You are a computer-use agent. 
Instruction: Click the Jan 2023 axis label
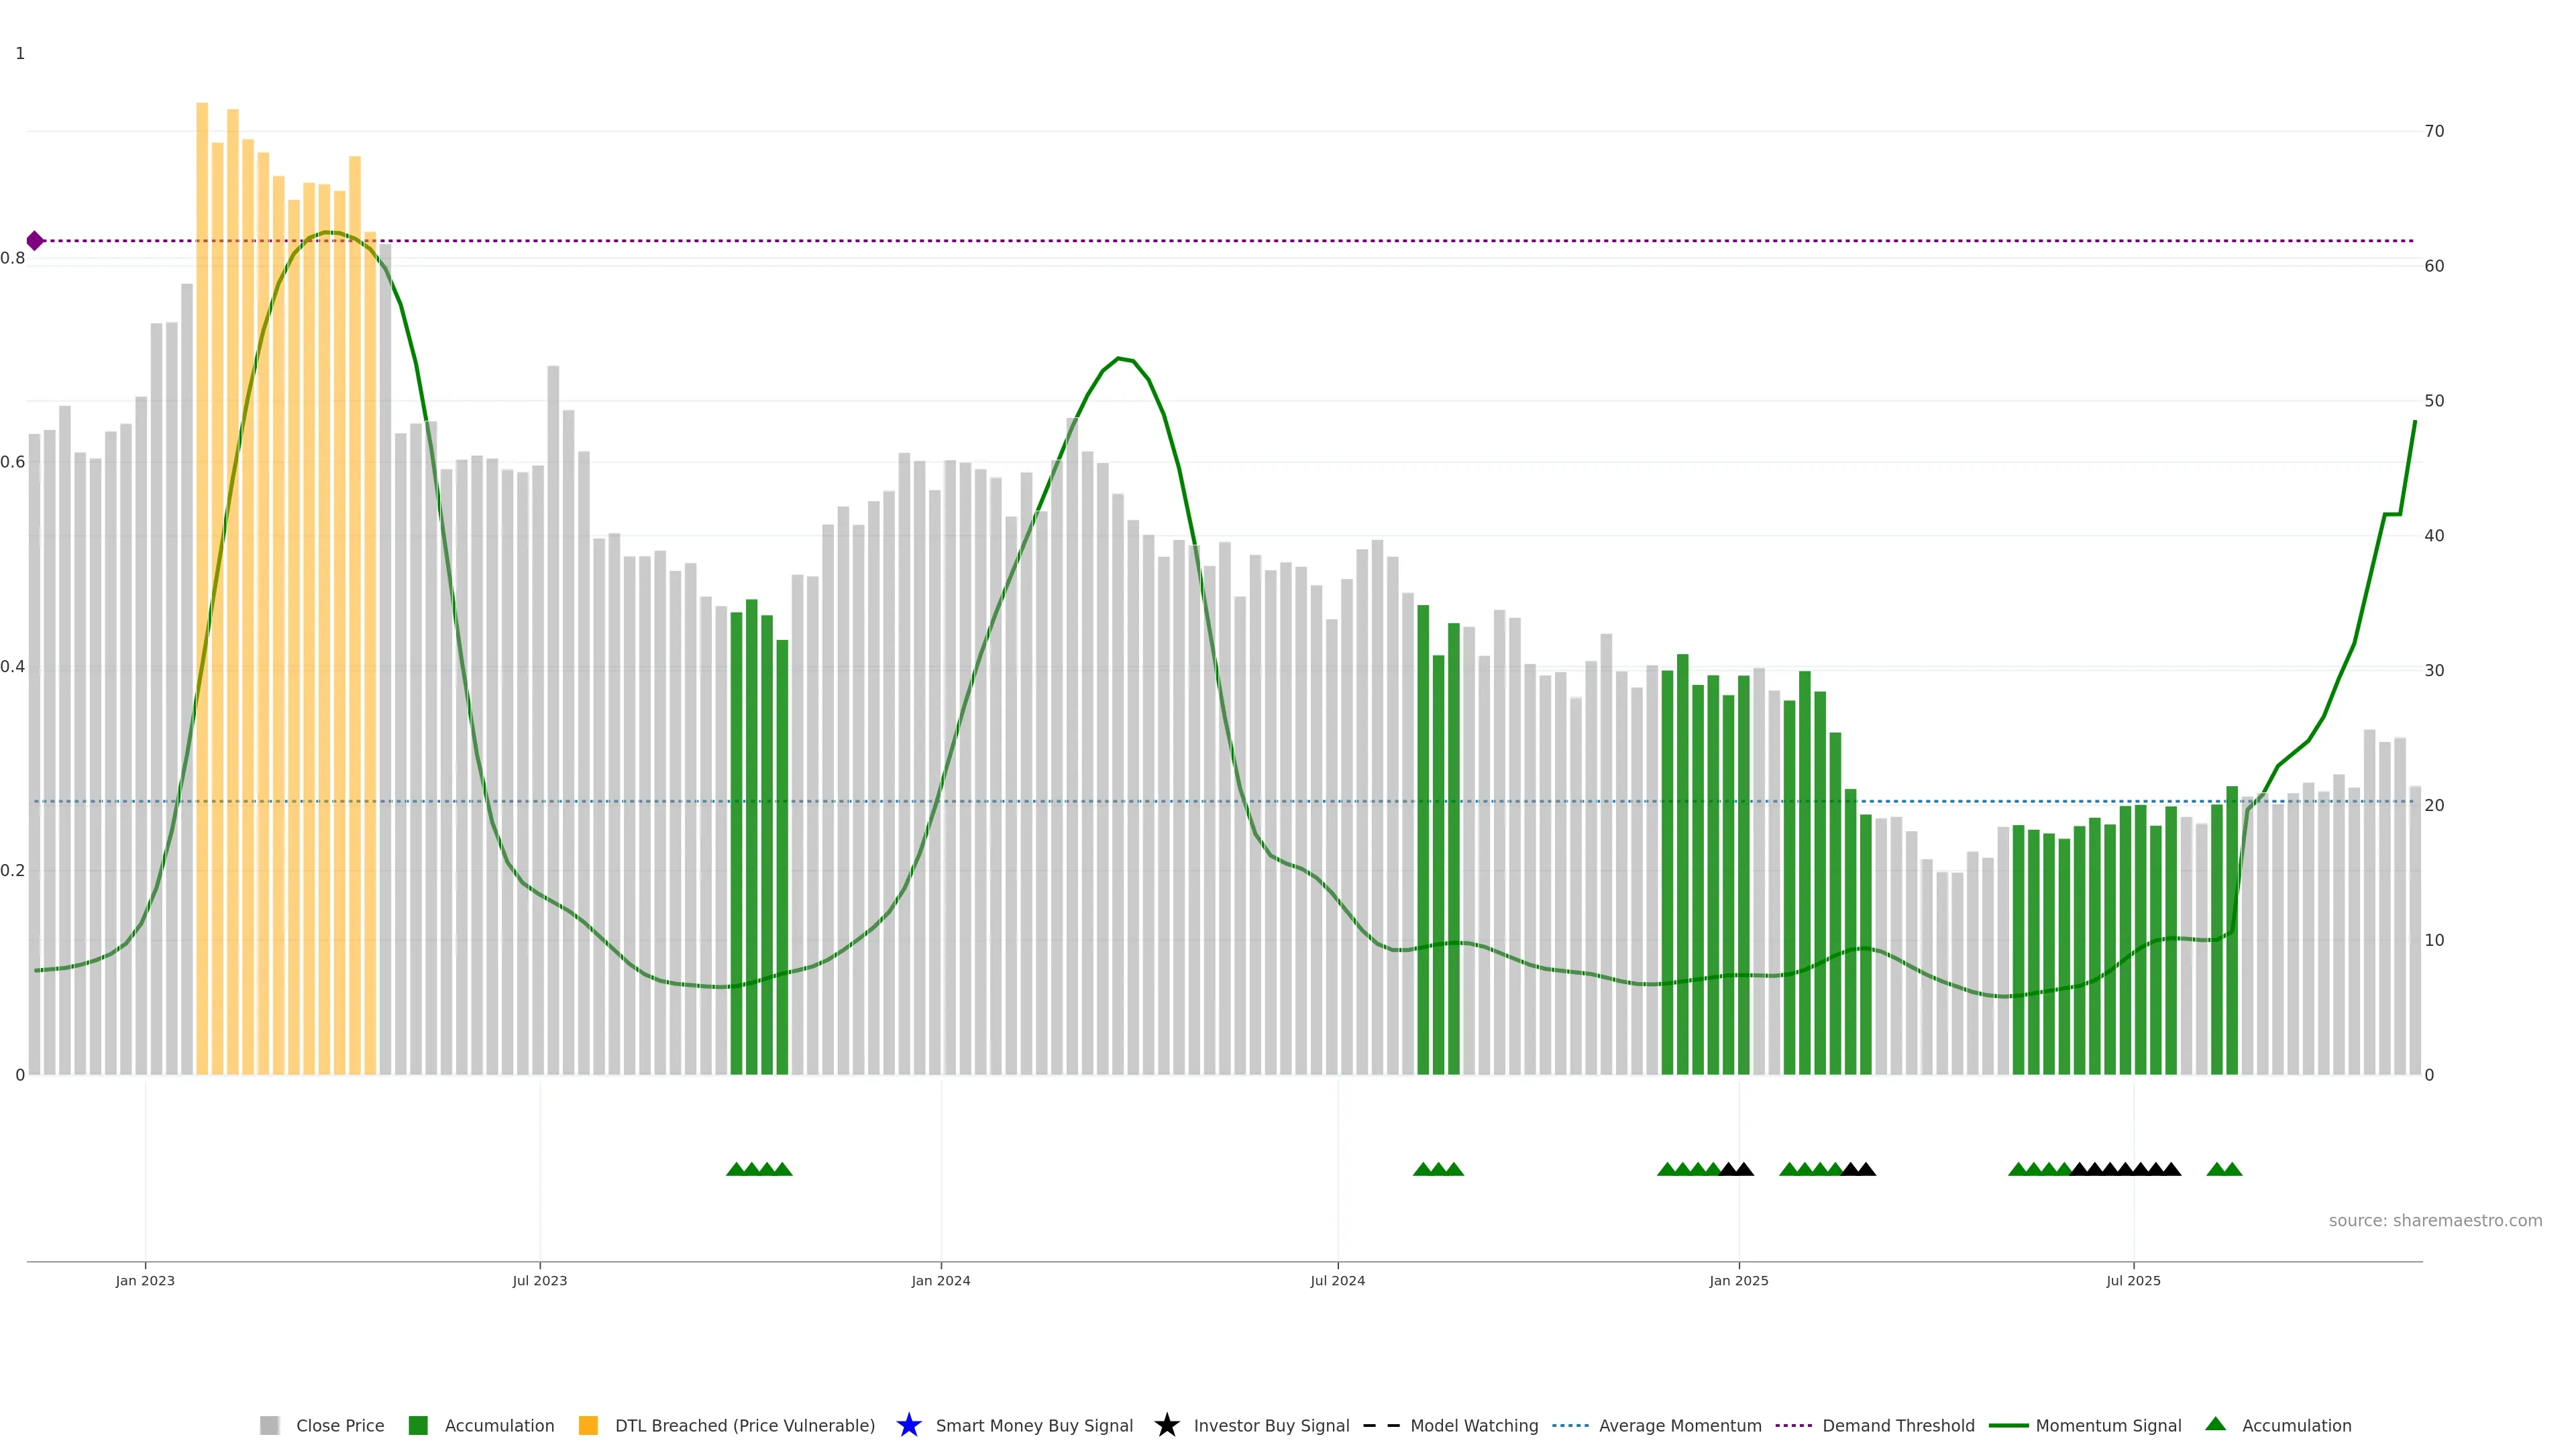pyautogui.click(x=145, y=1280)
